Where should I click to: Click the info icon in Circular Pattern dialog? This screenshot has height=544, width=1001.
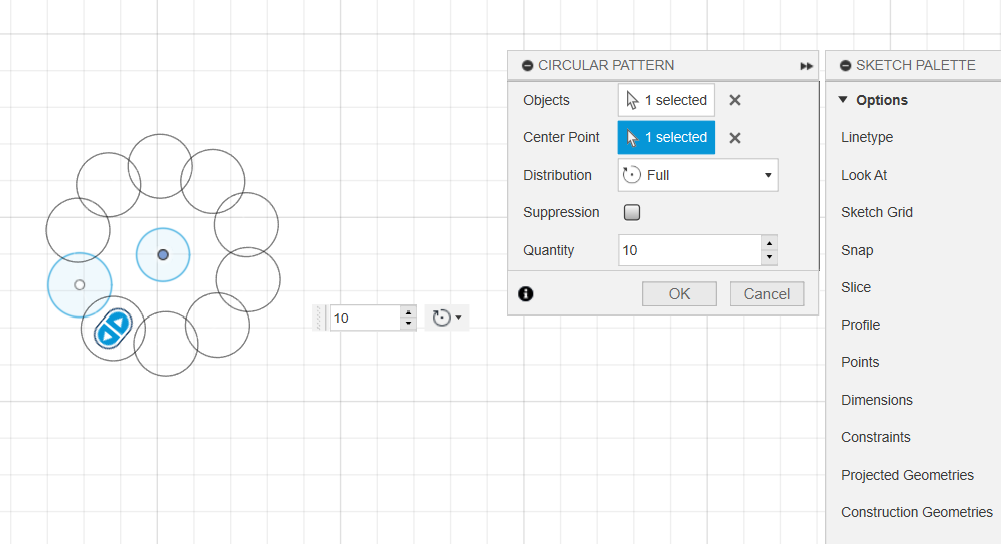525,294
